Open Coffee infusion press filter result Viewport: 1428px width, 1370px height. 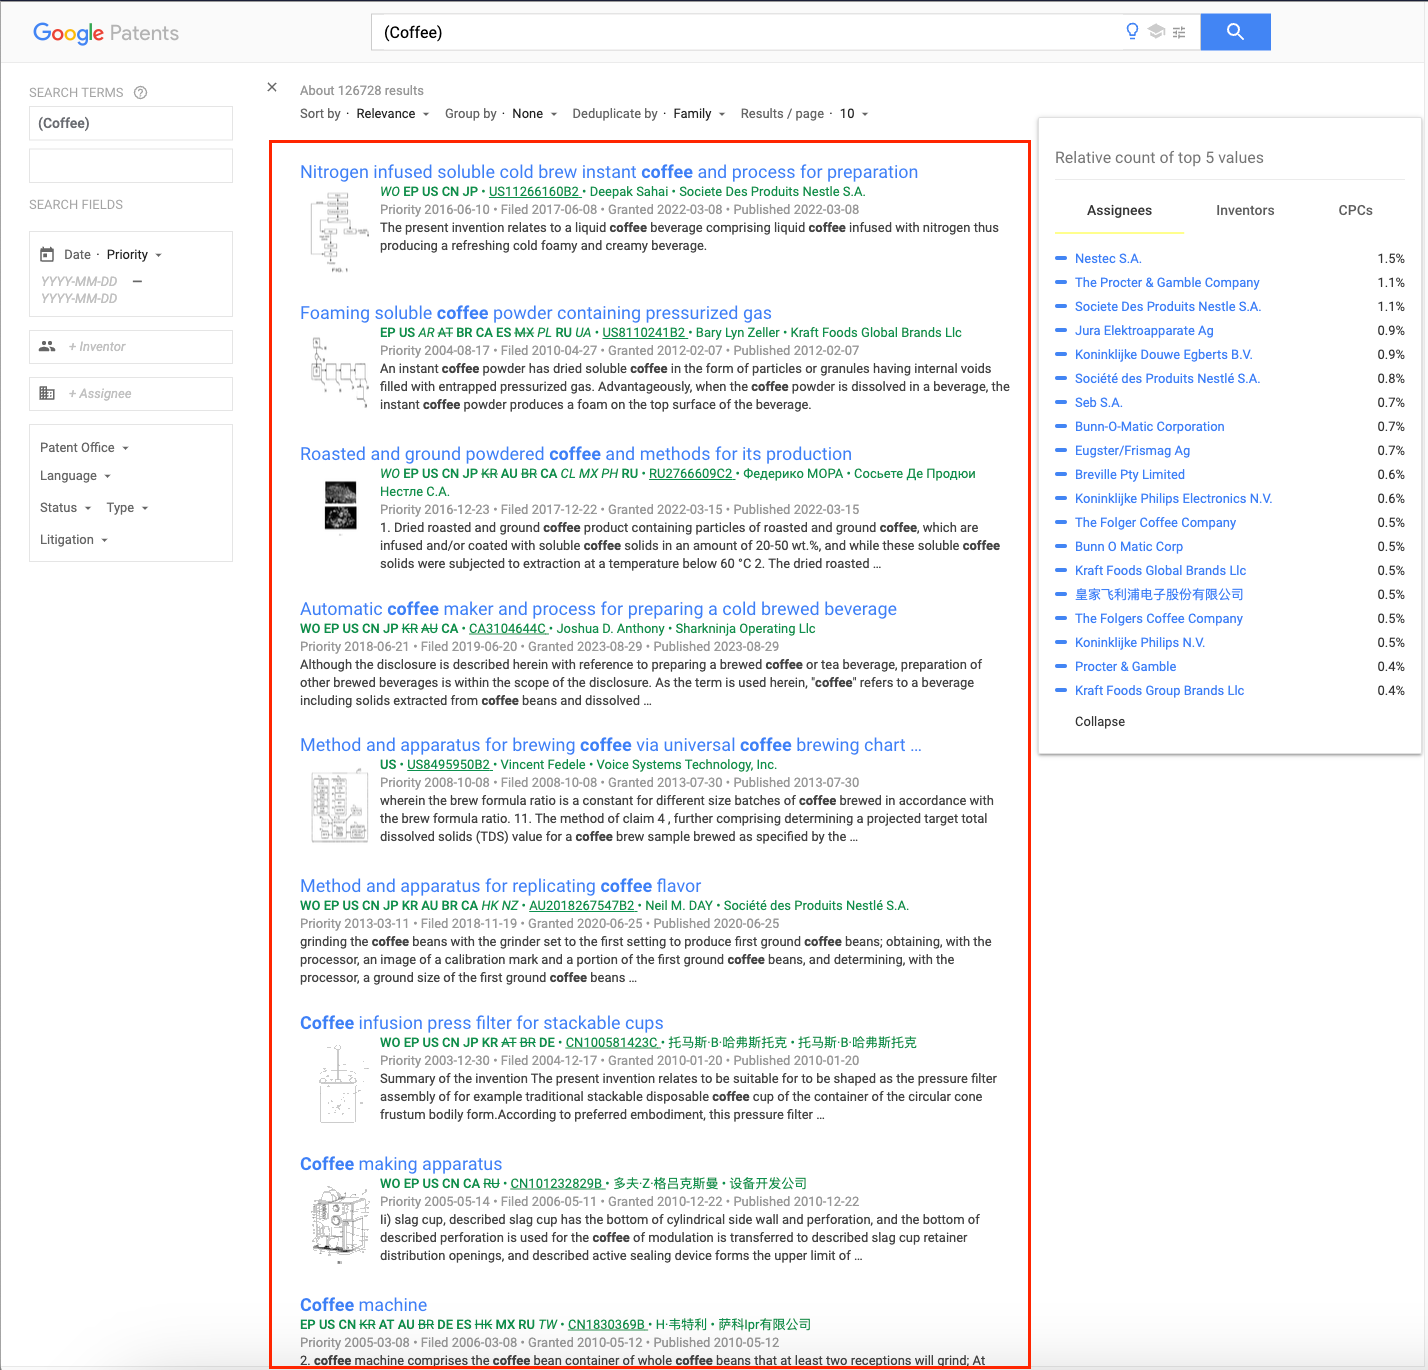pos(481,1023)
